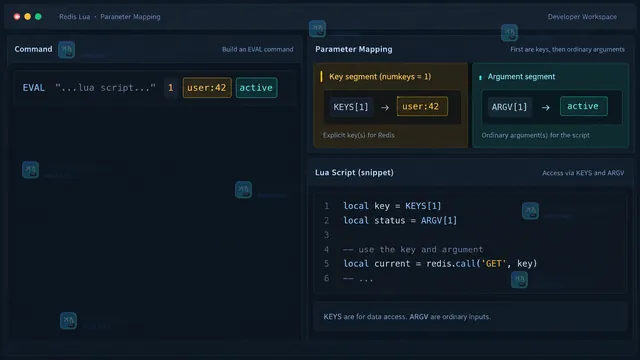Click code line 'local key = KEYS[1]'
This screenshot has width=640, height=360.
392,206
